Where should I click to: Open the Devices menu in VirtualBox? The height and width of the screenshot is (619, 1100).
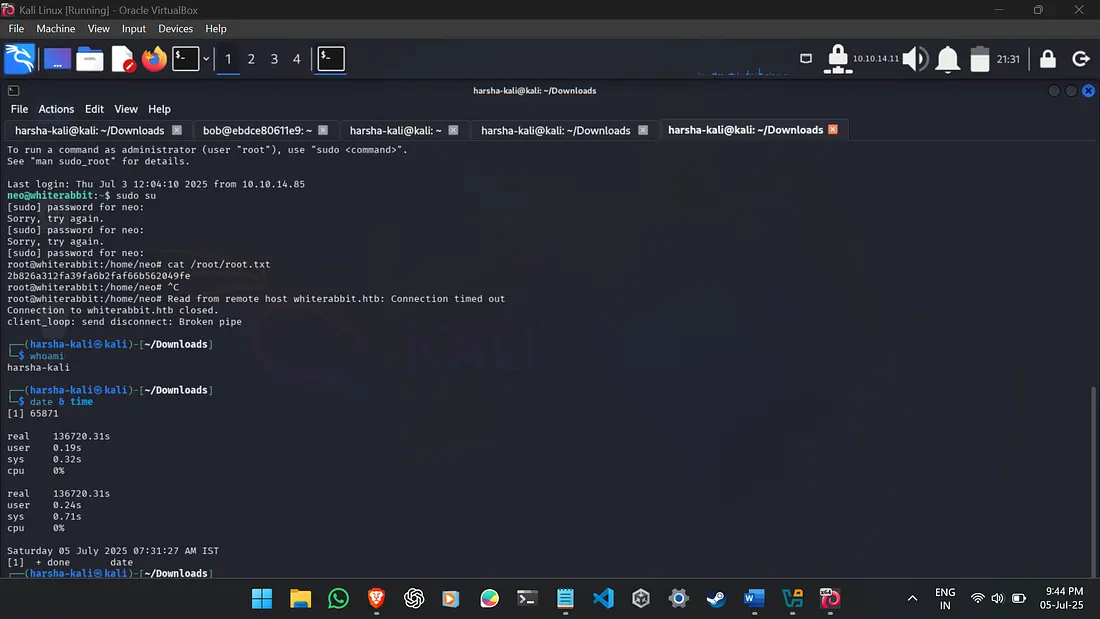pyautogui.click(x=175, y=28)
